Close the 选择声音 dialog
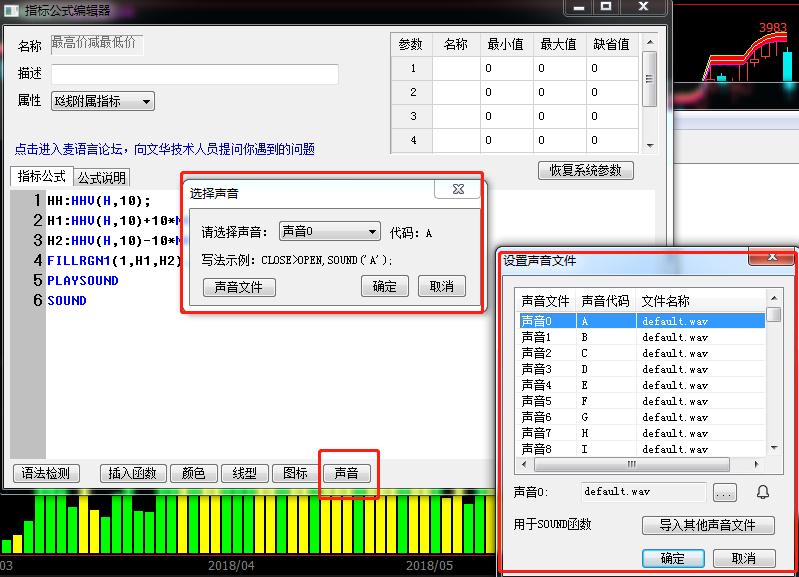The height and width of the screenshot is (577, 799). (x=459, y=188)
